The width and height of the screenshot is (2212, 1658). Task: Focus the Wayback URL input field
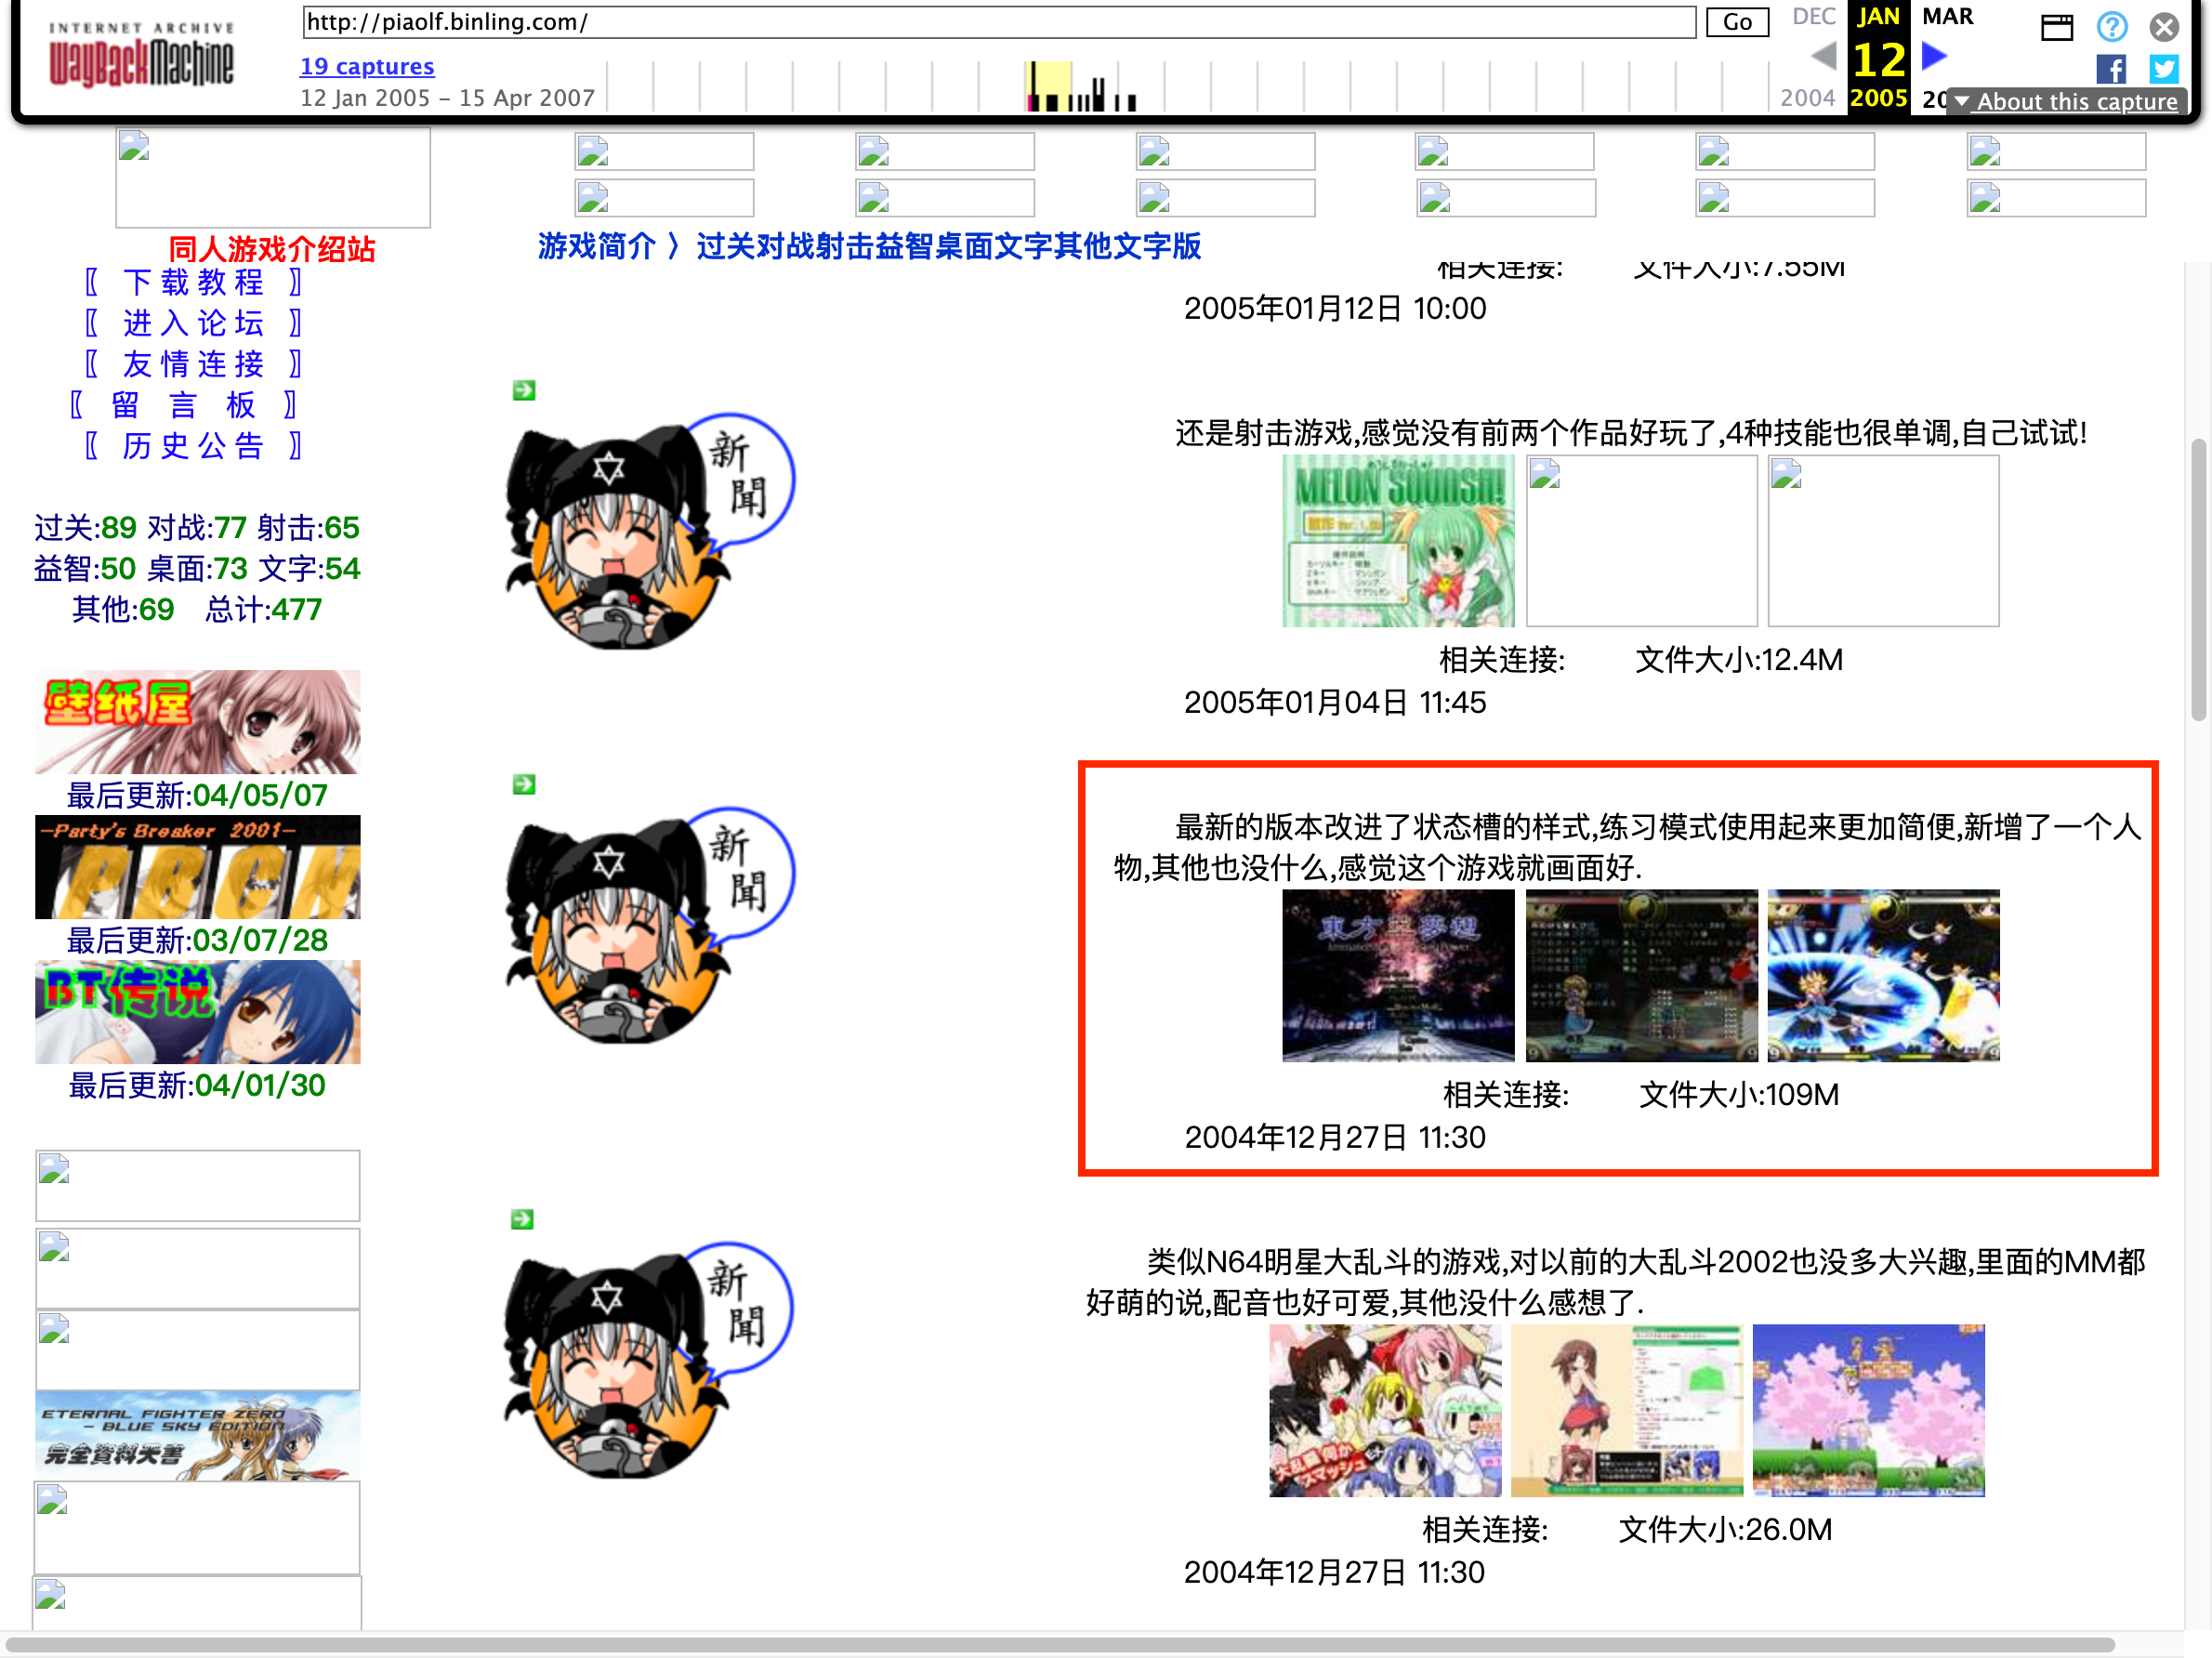[998, 22]
